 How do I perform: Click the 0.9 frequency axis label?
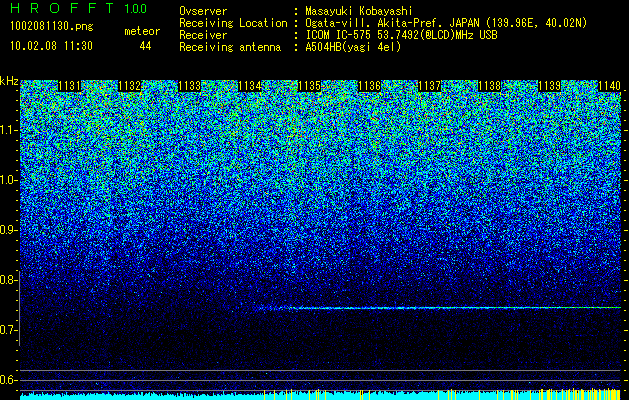pos(8,230)
